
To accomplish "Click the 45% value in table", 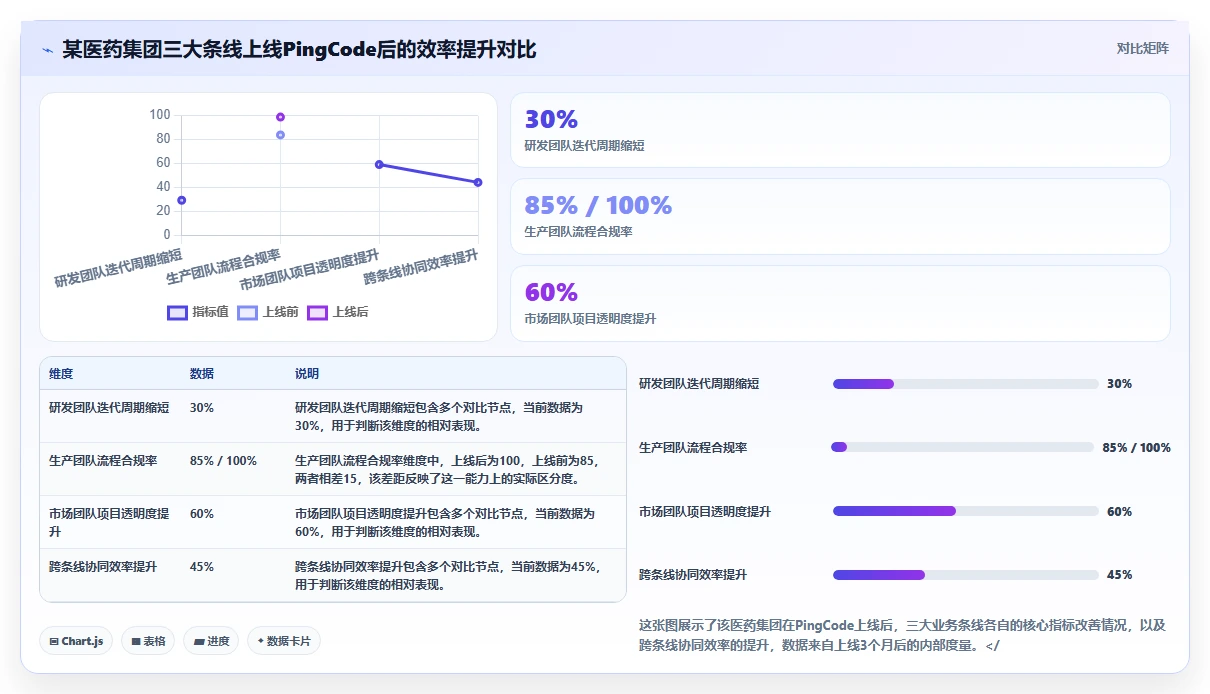I will click(x=202, y=566).
